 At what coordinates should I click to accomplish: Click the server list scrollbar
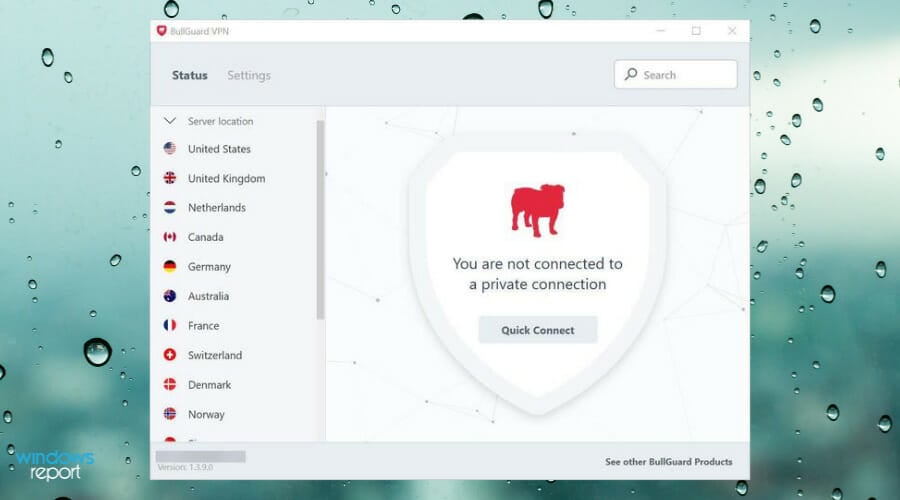(320, 220)
